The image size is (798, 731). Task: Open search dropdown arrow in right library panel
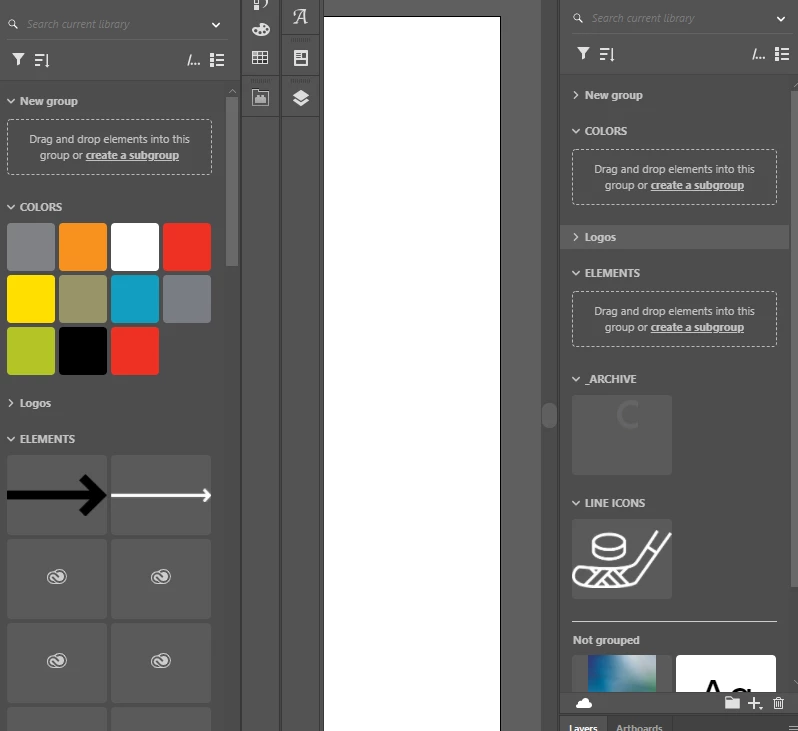pyautogui.click(x=781, y=19)
